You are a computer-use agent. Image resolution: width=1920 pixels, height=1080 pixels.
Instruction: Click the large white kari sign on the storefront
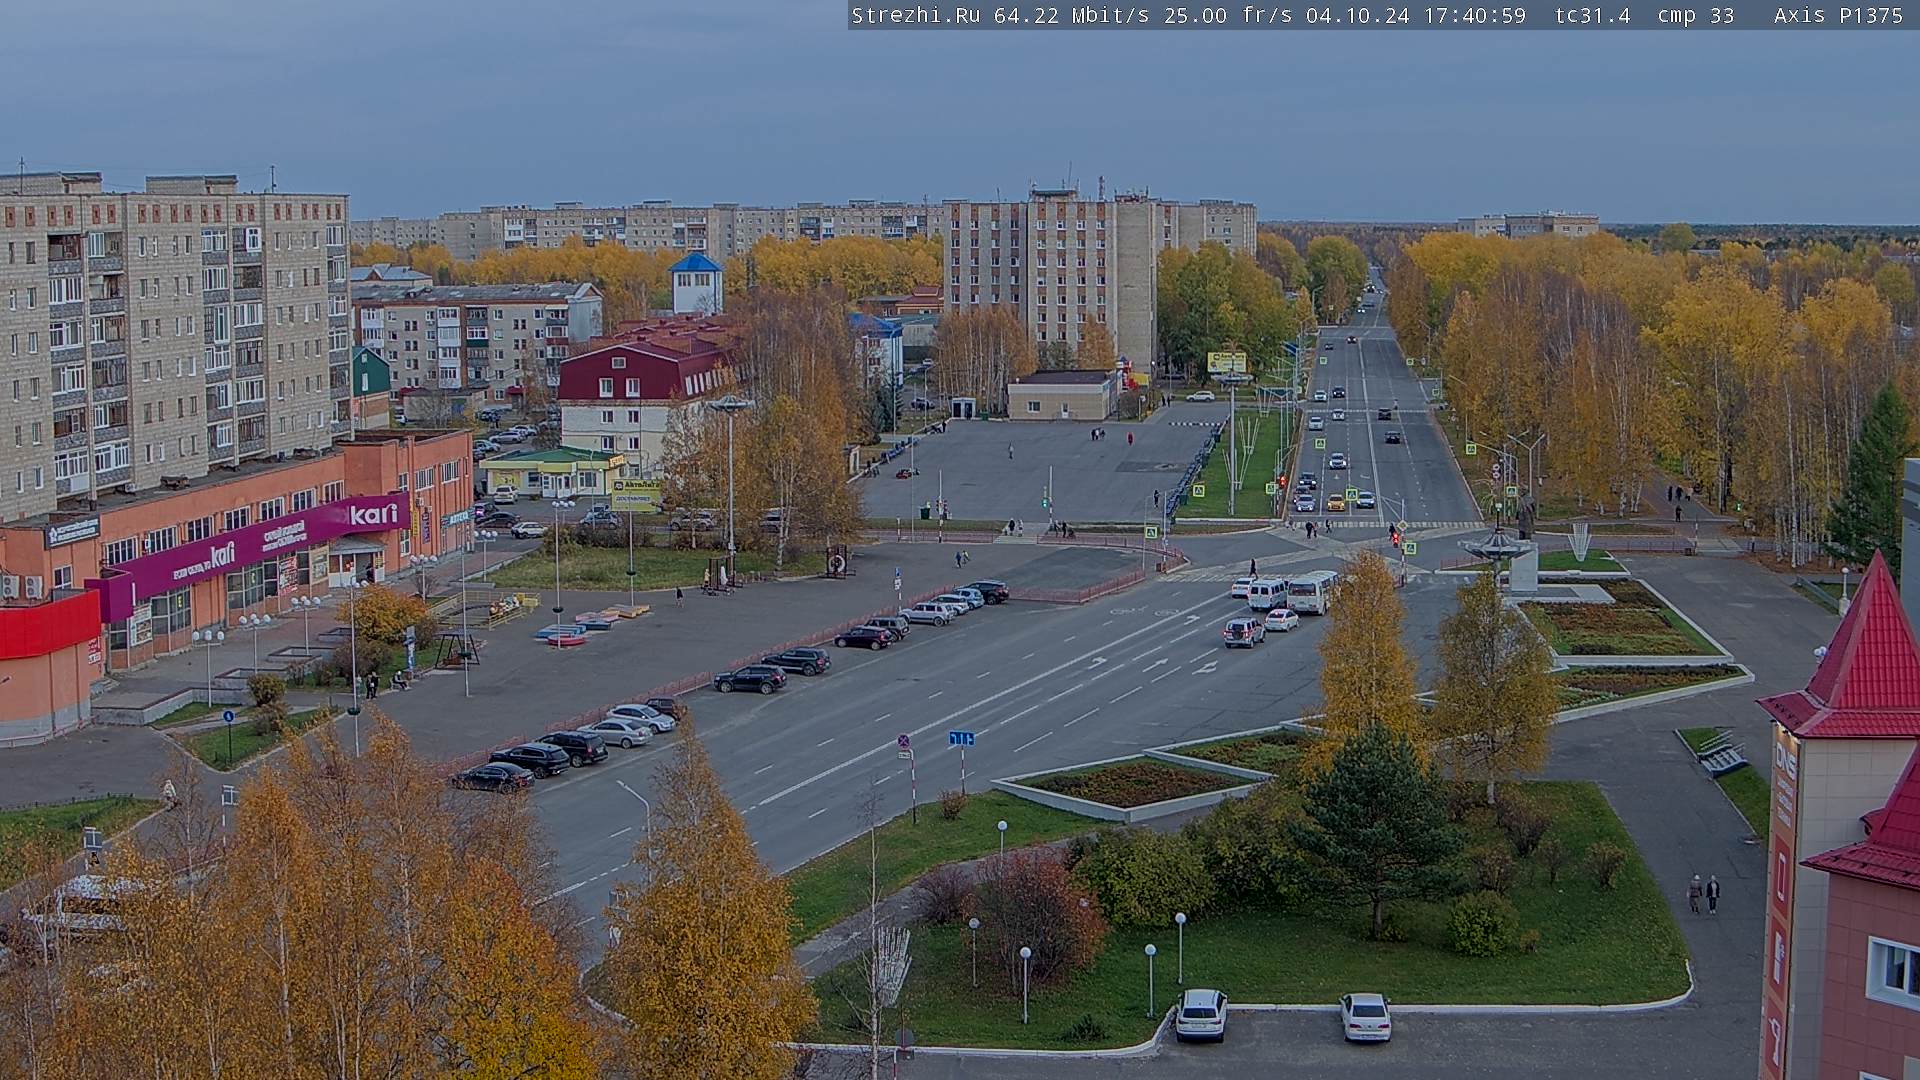[374, 514]
